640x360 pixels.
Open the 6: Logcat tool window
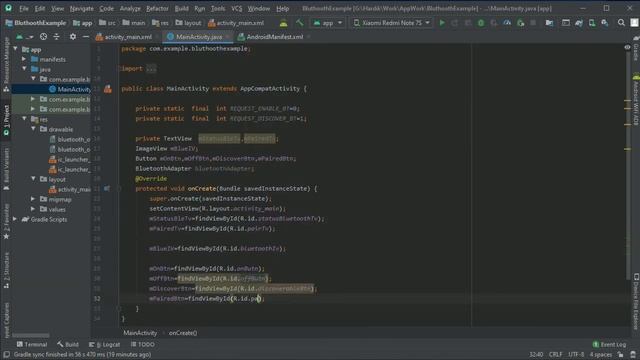[x=104, y=344]
